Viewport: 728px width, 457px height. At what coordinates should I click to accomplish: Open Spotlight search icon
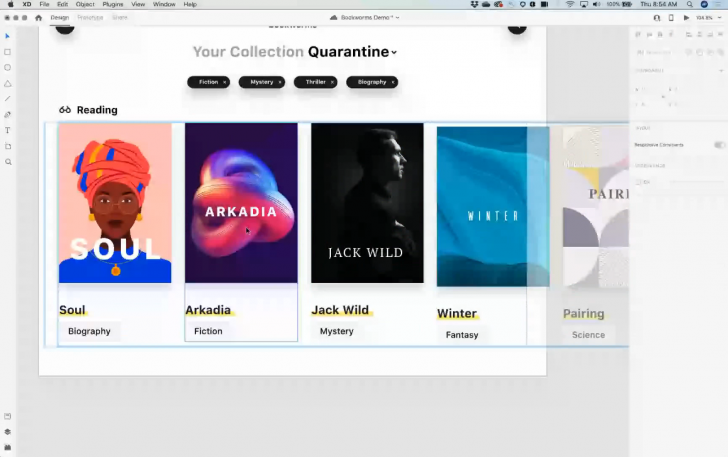[690, 4]
